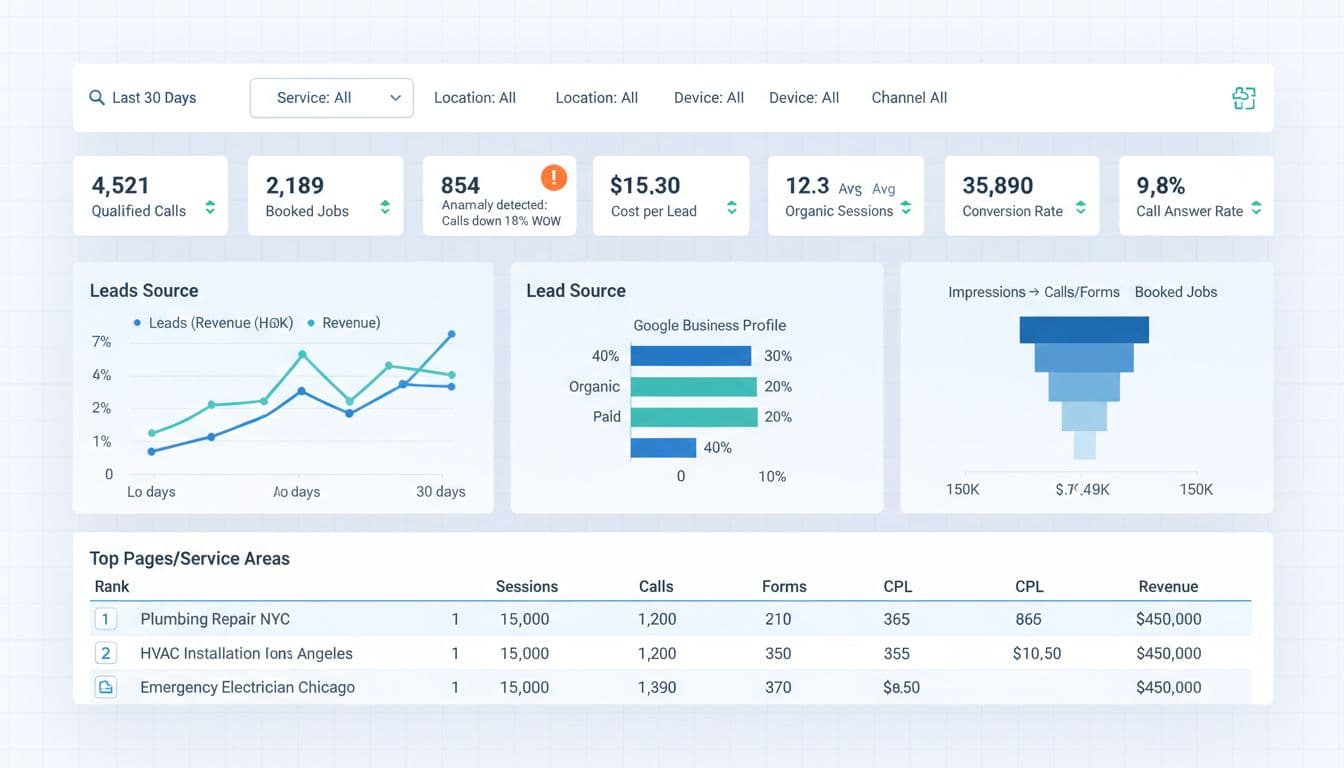Click the green capture icon in filter bar
The height and width of the screenshot is (768, 1344).
(x=1243, y=98)
